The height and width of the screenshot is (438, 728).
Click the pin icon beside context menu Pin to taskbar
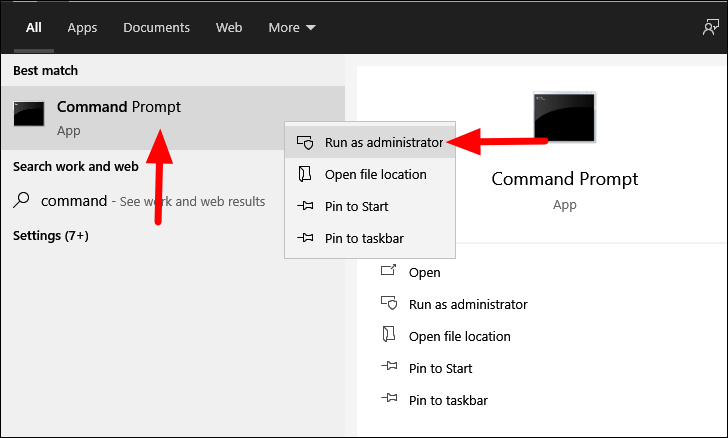click(x=305, y=238)
